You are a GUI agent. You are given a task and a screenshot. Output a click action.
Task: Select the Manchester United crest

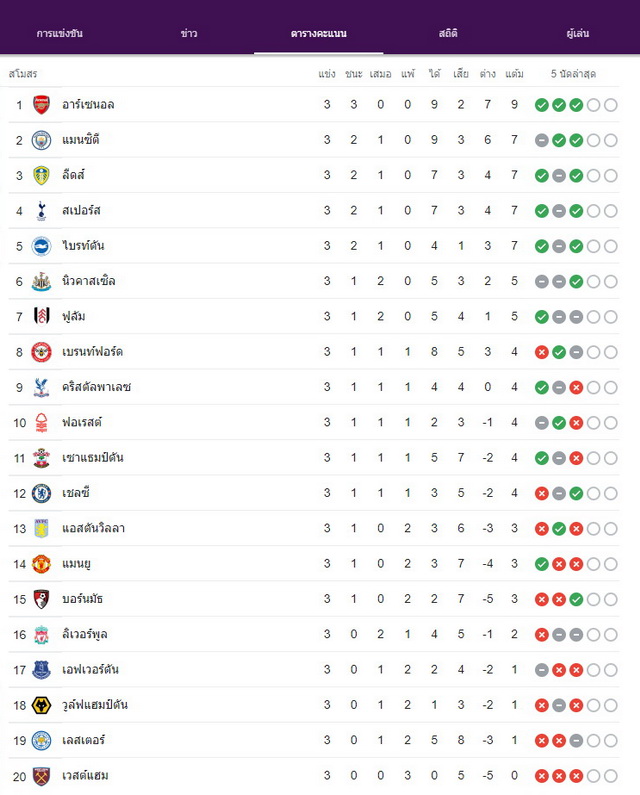click(41, 564)
